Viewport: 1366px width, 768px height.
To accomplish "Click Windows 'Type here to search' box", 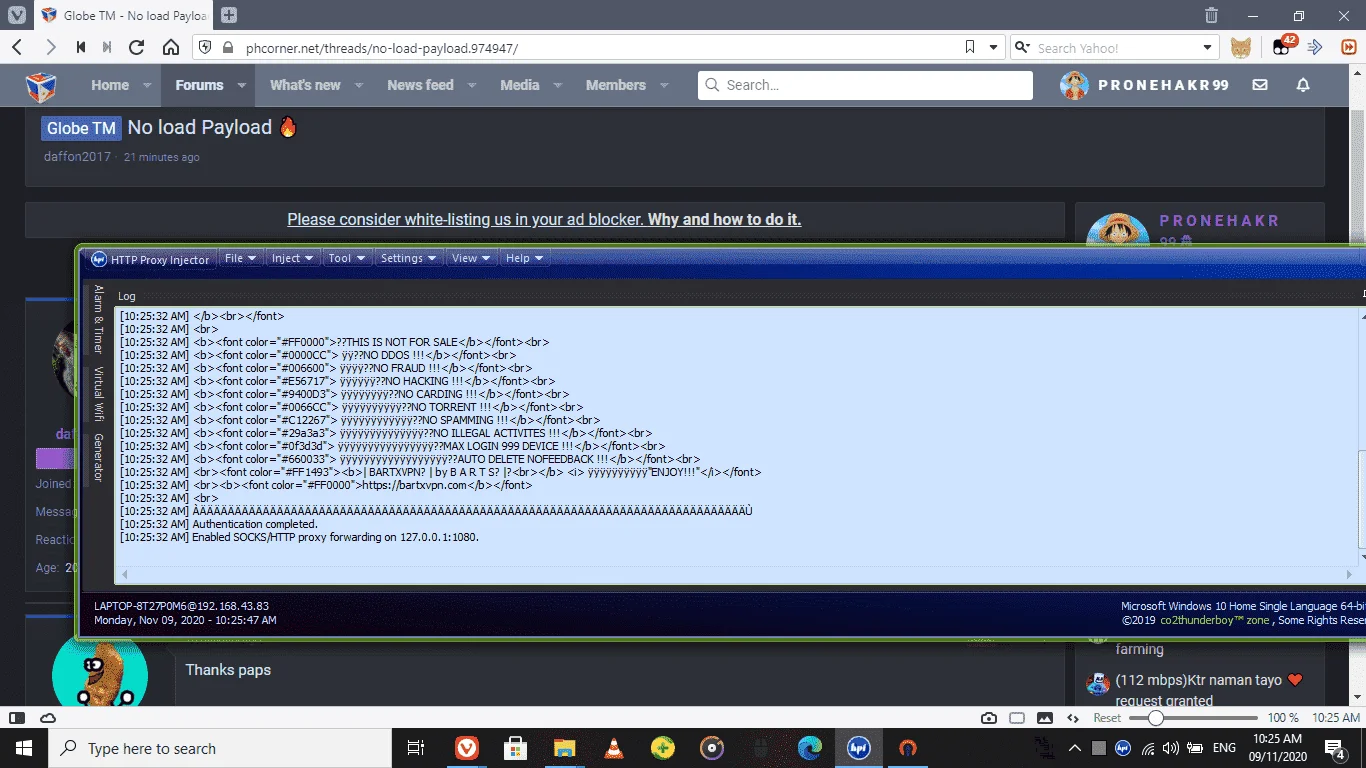I will coord(220,748).
